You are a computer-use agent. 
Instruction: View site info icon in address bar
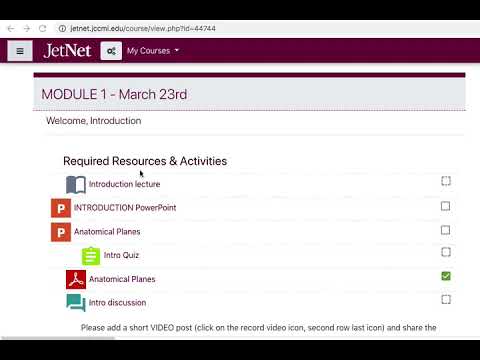point(62,29)
